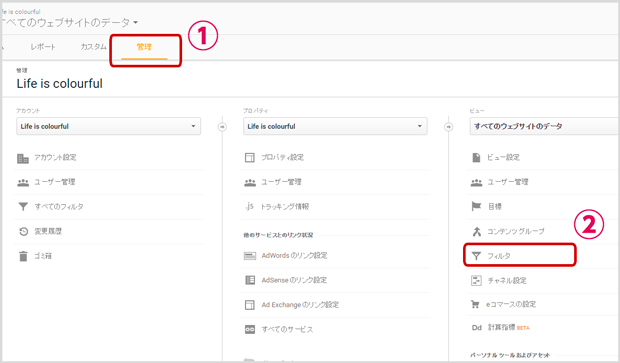The width and height of the screenshot is (620, 363).
Task: Click the arrow circle between property and view columns
Action: [x=448, y=127]
